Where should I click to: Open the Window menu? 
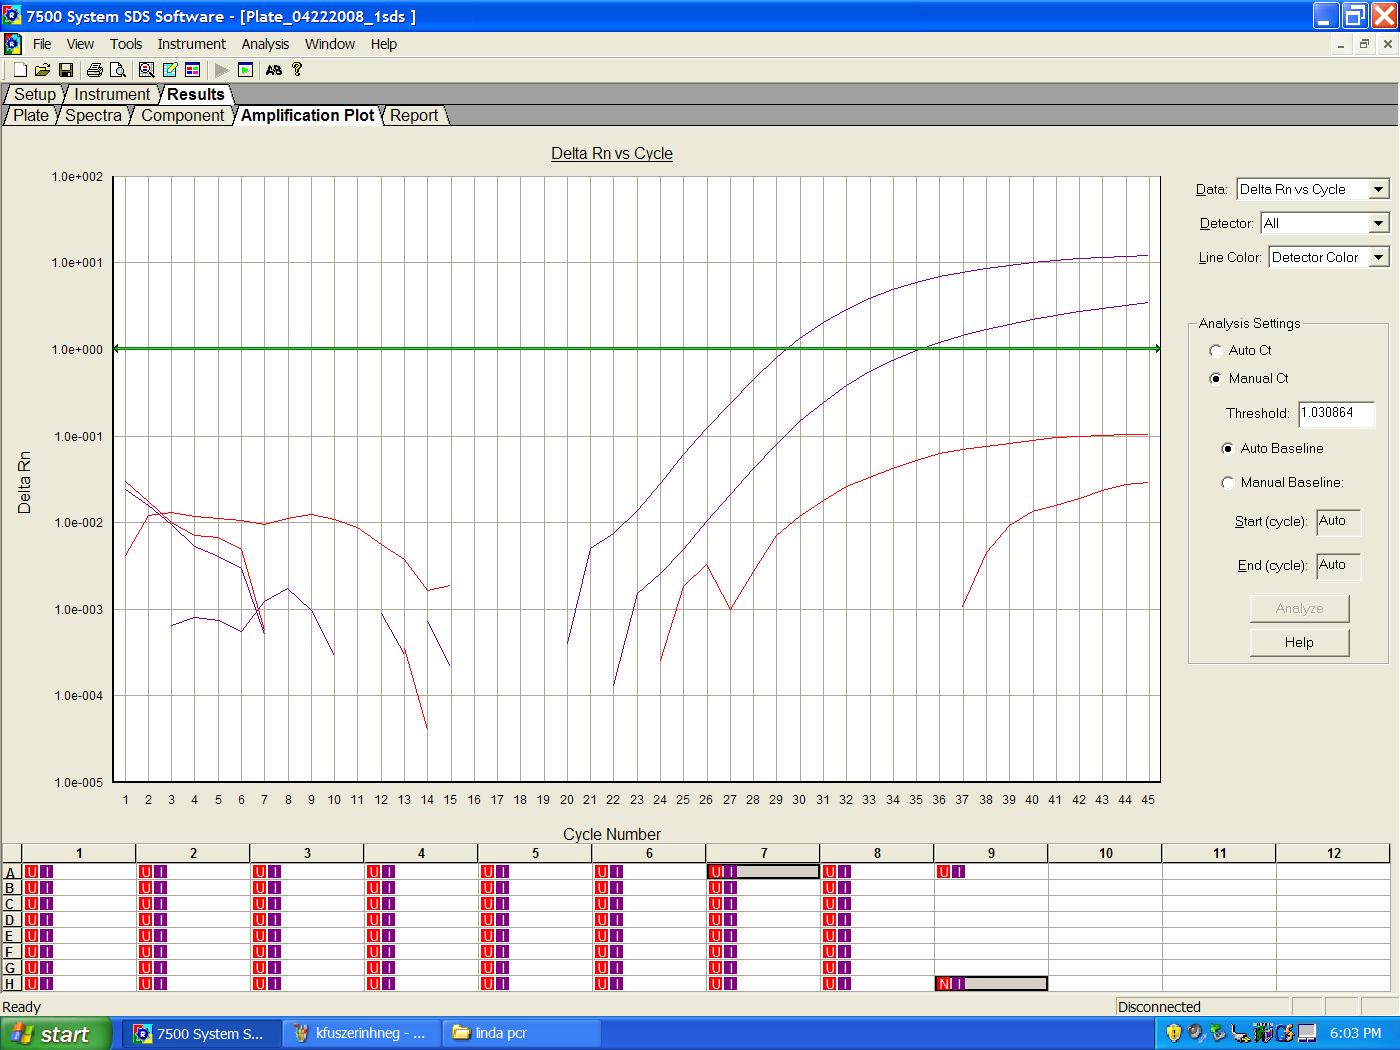330,44
